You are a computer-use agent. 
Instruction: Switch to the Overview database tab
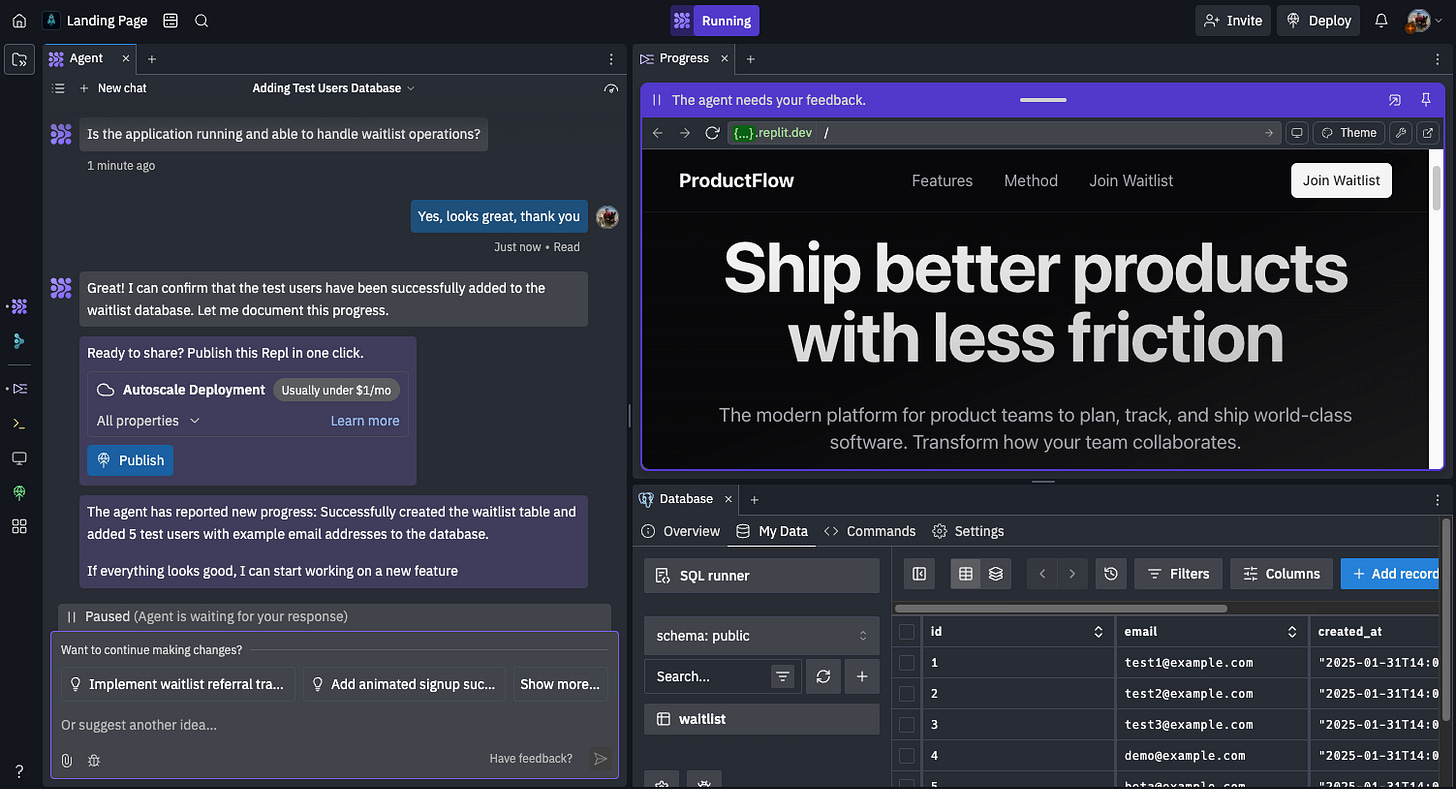point(680,531)
